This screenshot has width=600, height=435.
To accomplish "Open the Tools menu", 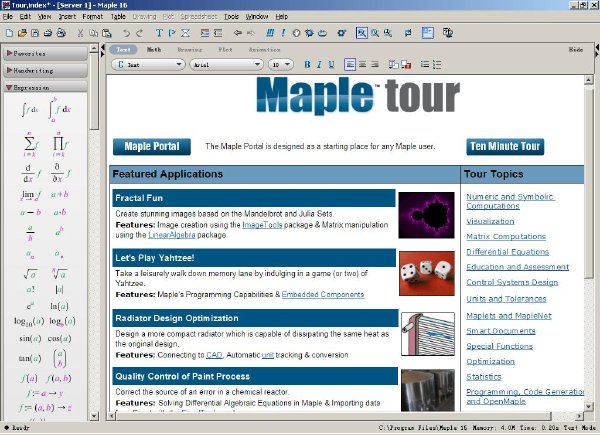I will point(232,16).
